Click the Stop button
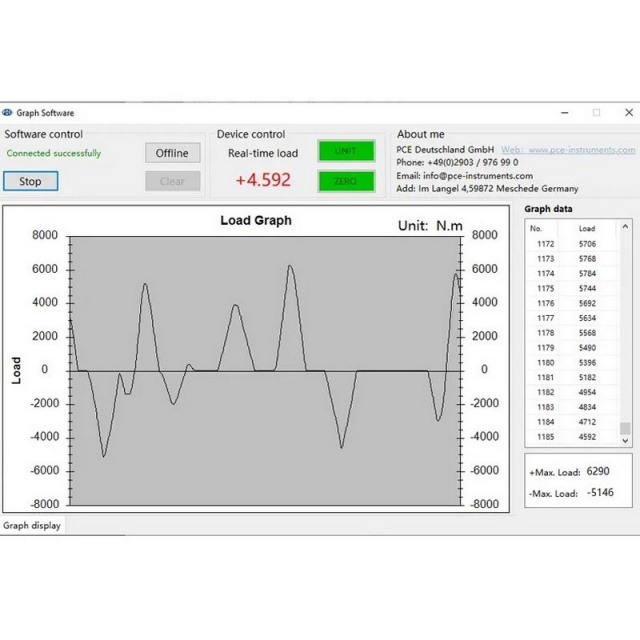 pos(31,181)
